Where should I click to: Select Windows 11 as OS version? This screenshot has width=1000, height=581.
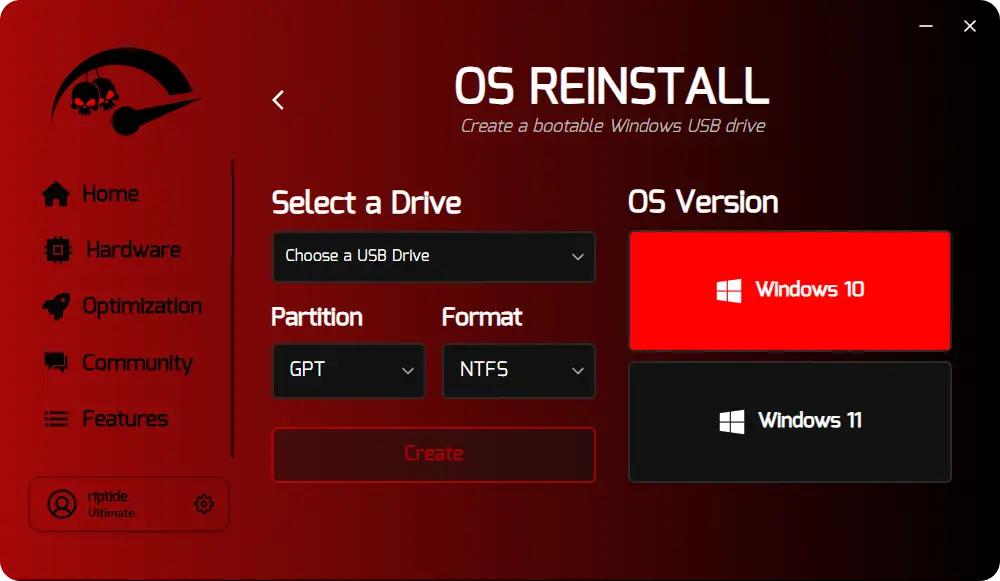click(x=789, y=421)
